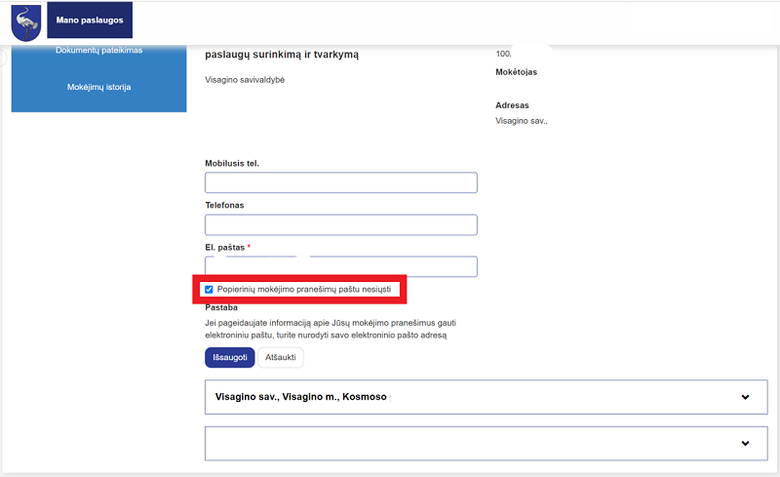The image size is (780, 477).
Task: Go to Mokėjimų istorija in the sidebar
Action: 99,87
